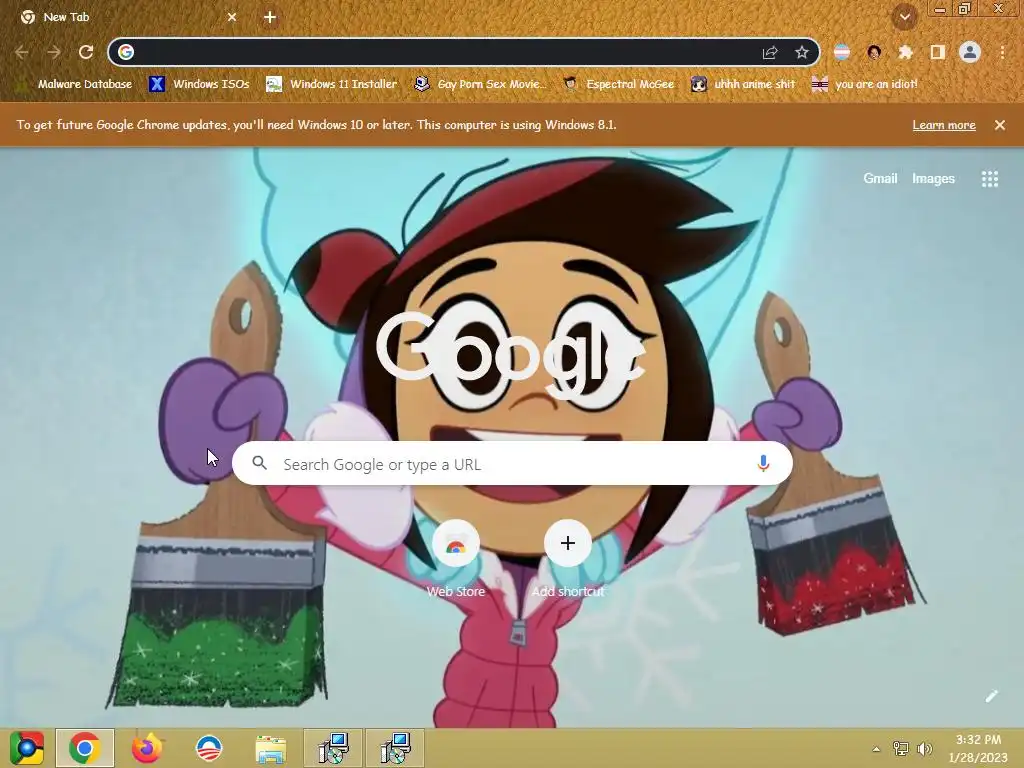Dismiss the Windows 8.1 update infobar
1024x768 pixels.
1000,125
